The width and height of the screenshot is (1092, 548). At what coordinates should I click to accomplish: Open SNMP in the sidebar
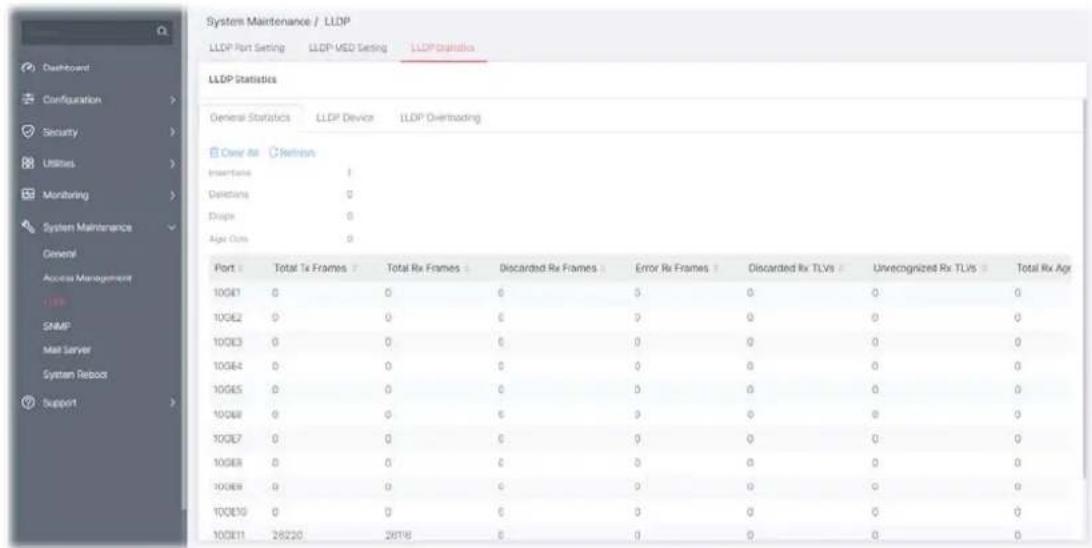click(52, 325)
